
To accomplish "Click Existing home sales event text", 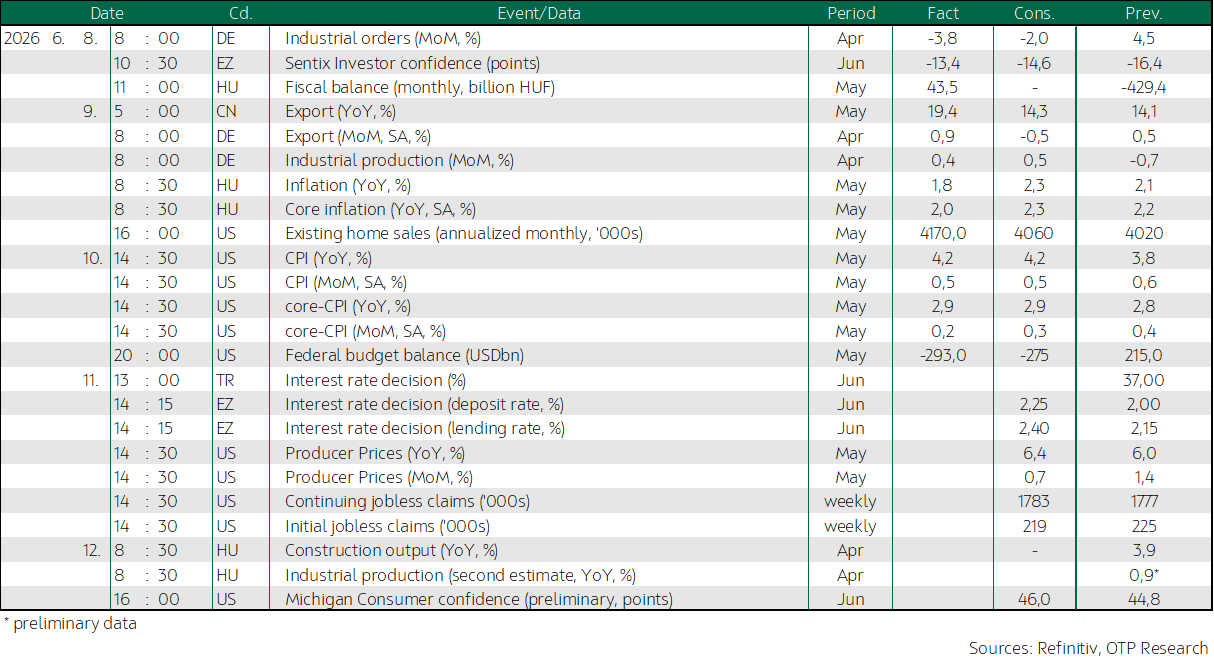I will (464, 233).
